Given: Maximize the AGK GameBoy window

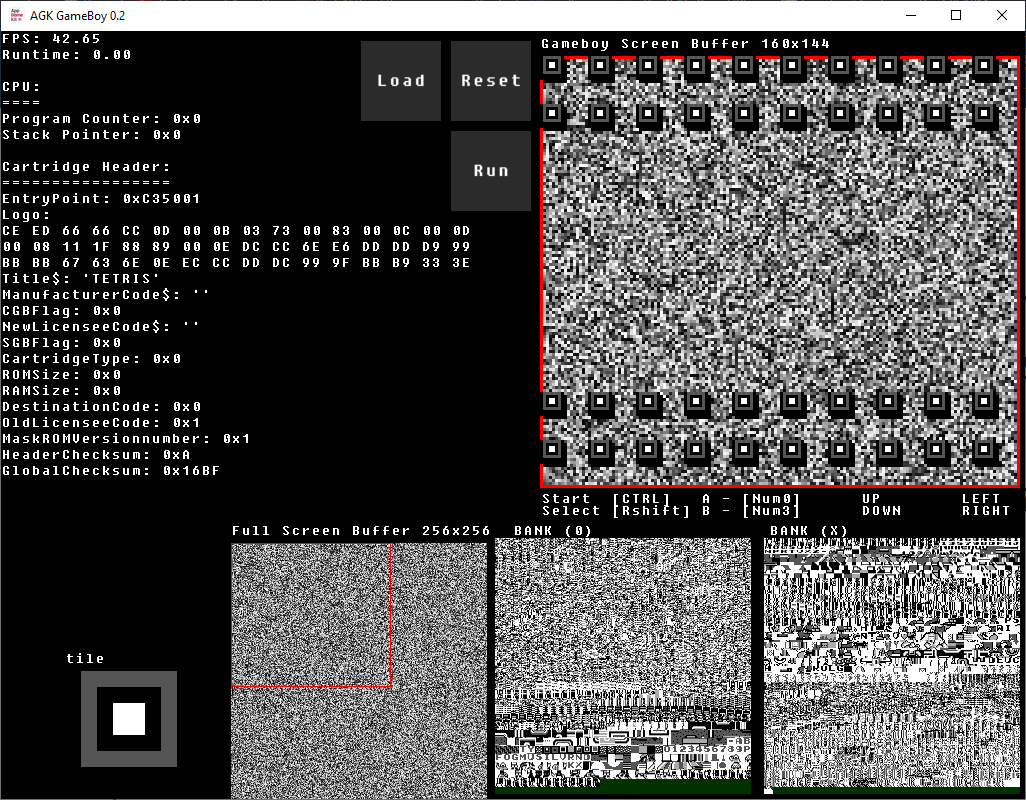Looking at the screenshot, I should pos(956,15).
